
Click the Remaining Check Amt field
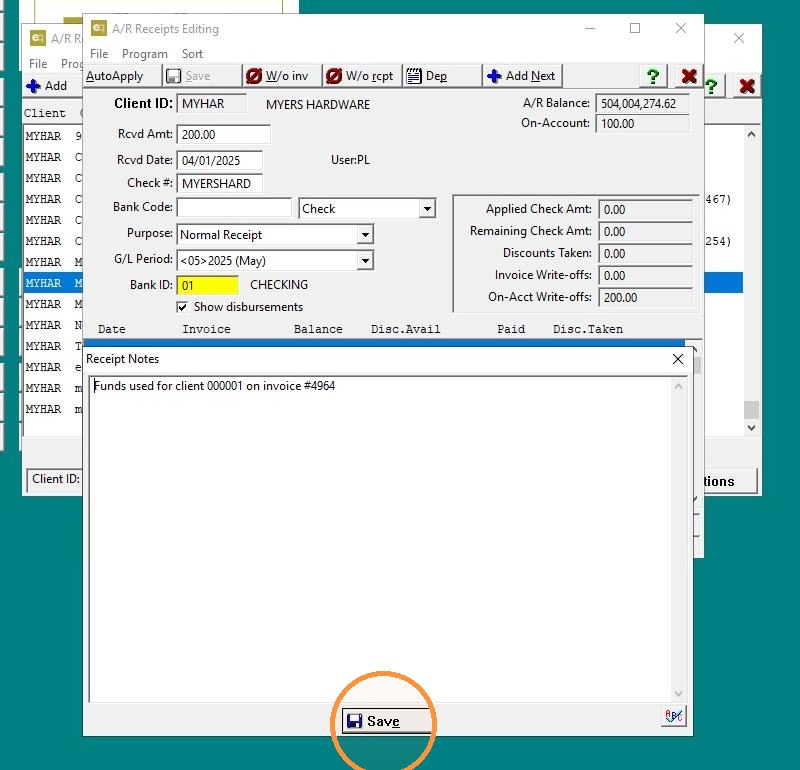pos(645,232)
